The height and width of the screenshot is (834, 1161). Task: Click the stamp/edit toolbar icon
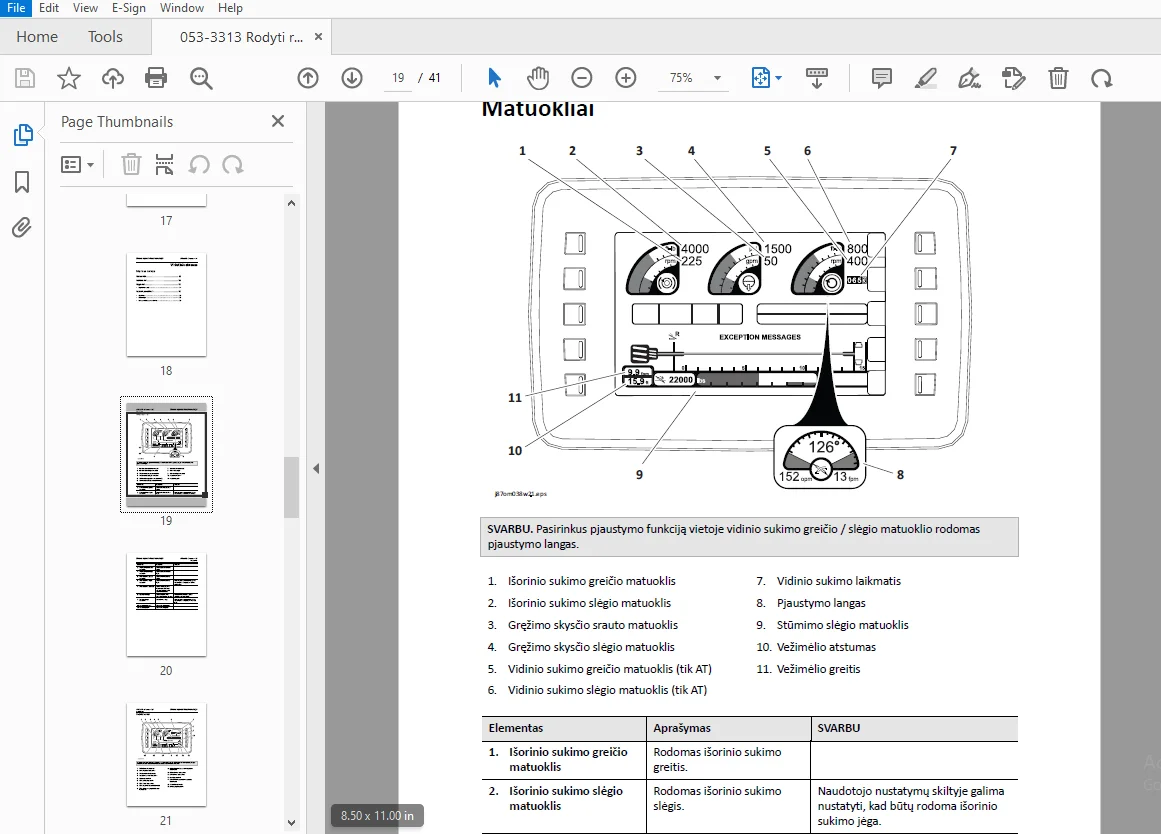pos(1013,78)
